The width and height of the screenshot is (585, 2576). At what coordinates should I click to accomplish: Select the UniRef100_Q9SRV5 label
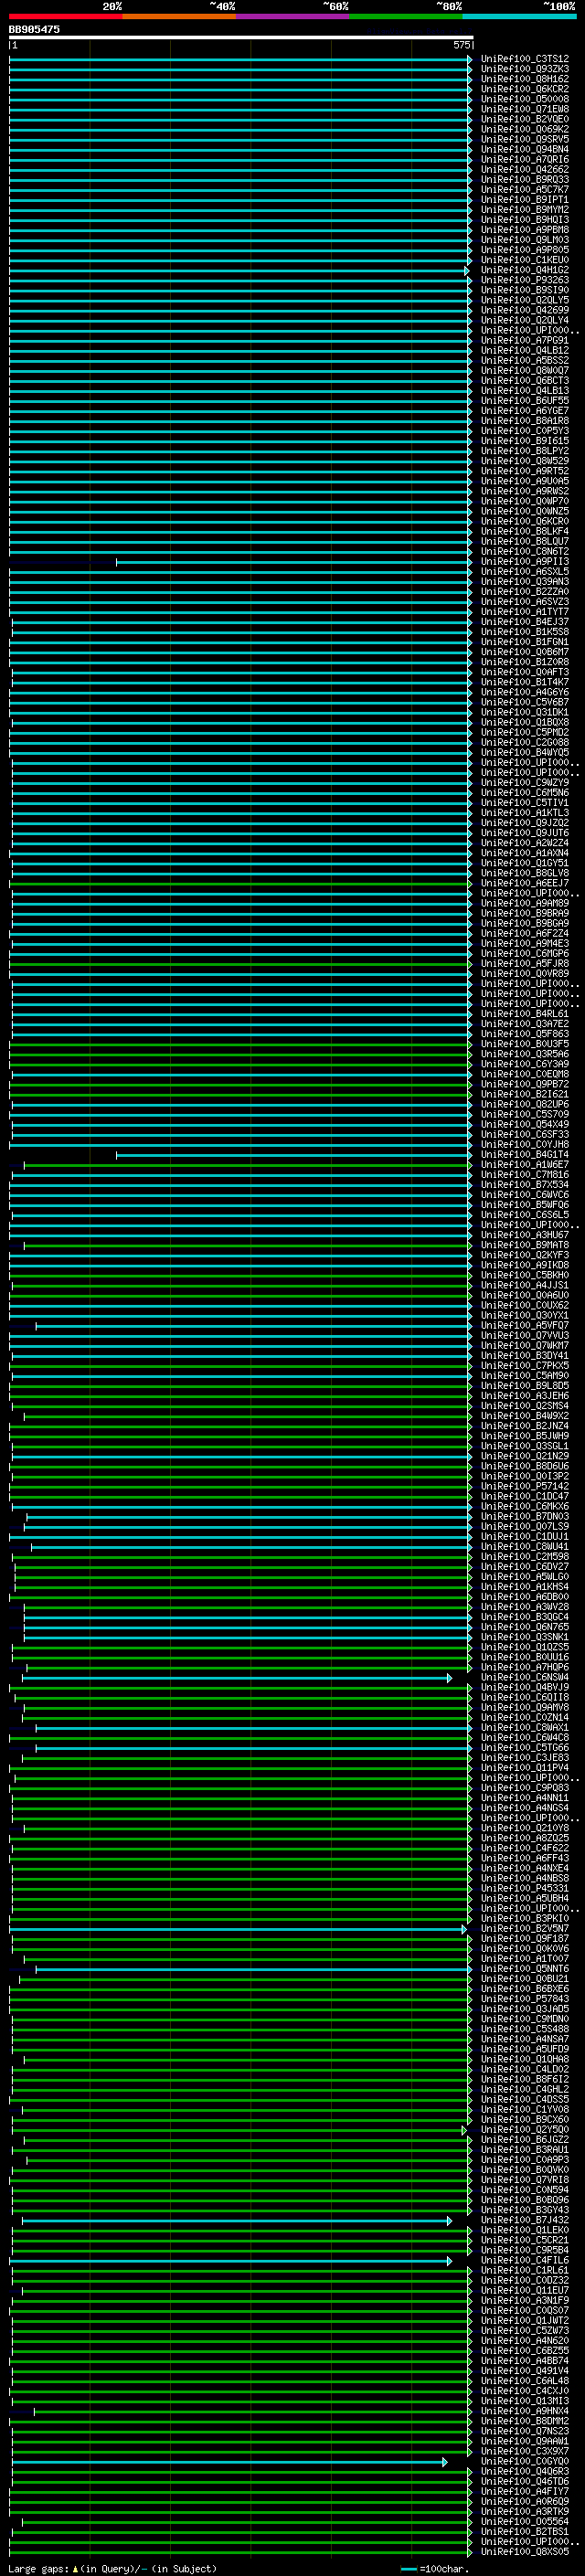pyautogui.click(x=525, y=139)
